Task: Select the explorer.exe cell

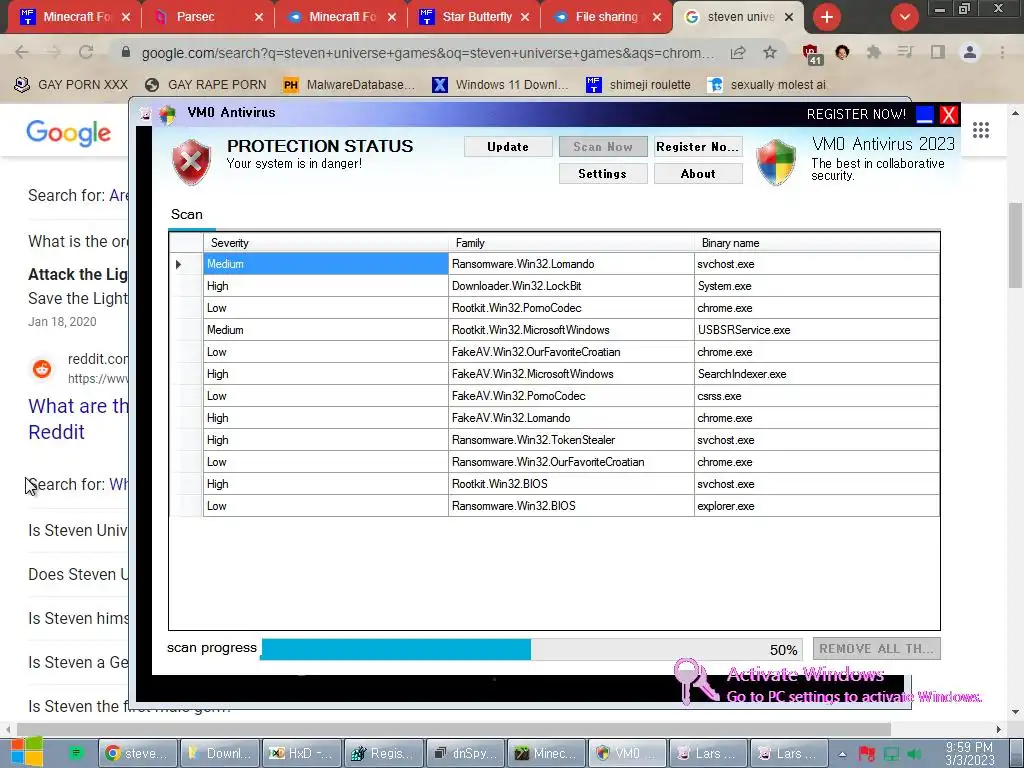Action: (x=817, y=505)
